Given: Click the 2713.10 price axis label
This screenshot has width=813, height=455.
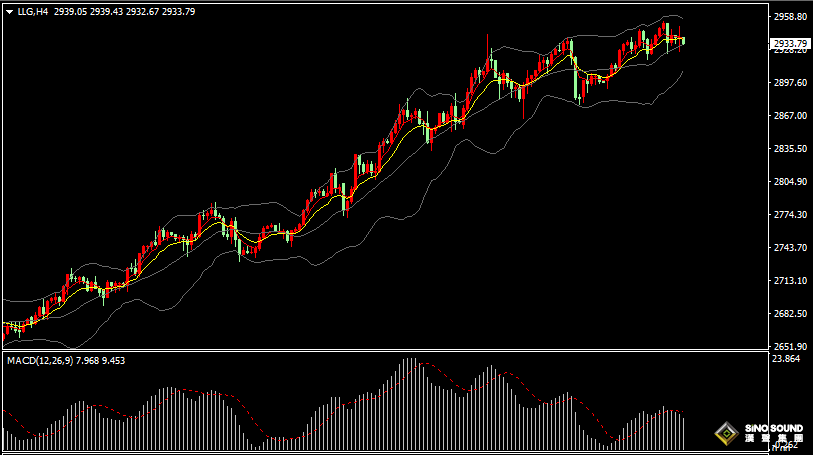Looking at the screenshot, I should (x=790, y=281).
